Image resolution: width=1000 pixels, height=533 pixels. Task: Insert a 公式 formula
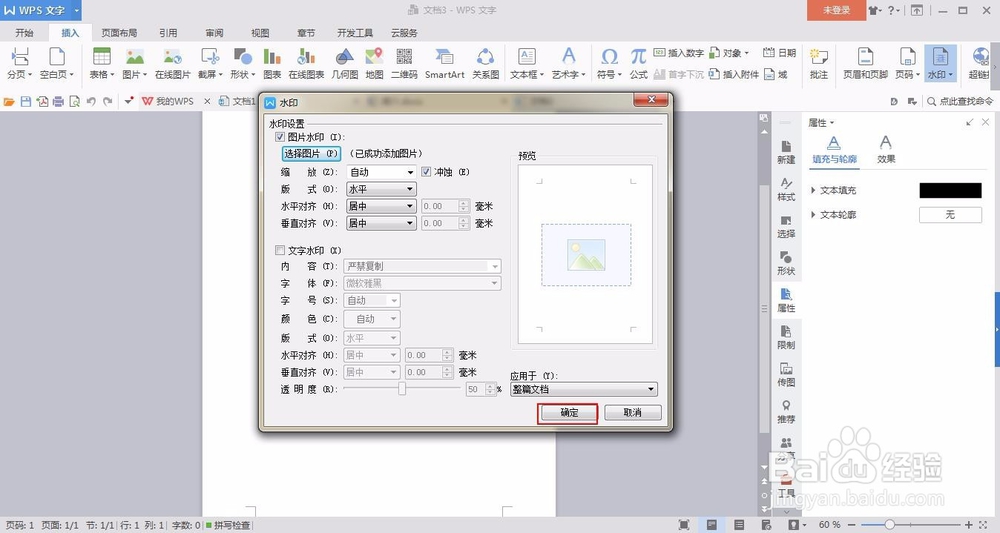pos(638,62)
